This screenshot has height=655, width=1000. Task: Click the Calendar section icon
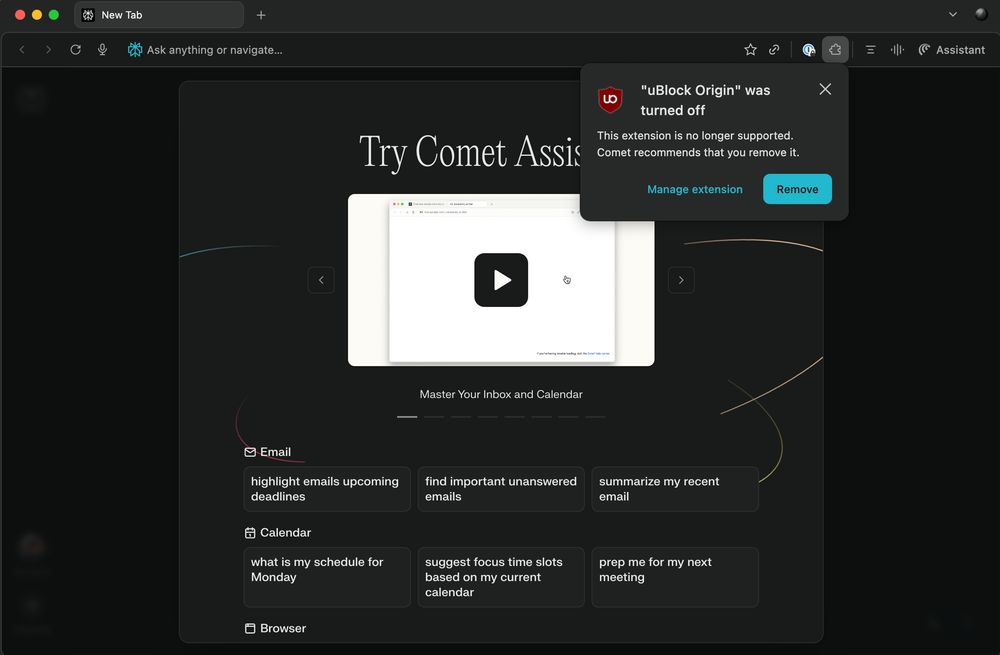[250, 533]
